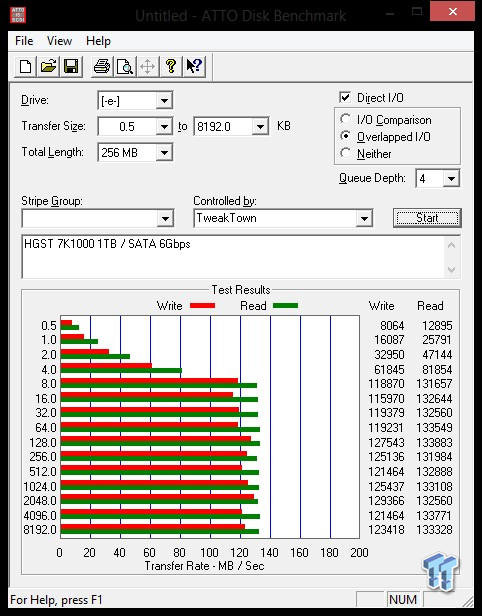Toggle the Direct I/O checkbox
Image resolution: width=482 pixels, height=616 pixels.
pyautogui.click(x=345, y=97)
